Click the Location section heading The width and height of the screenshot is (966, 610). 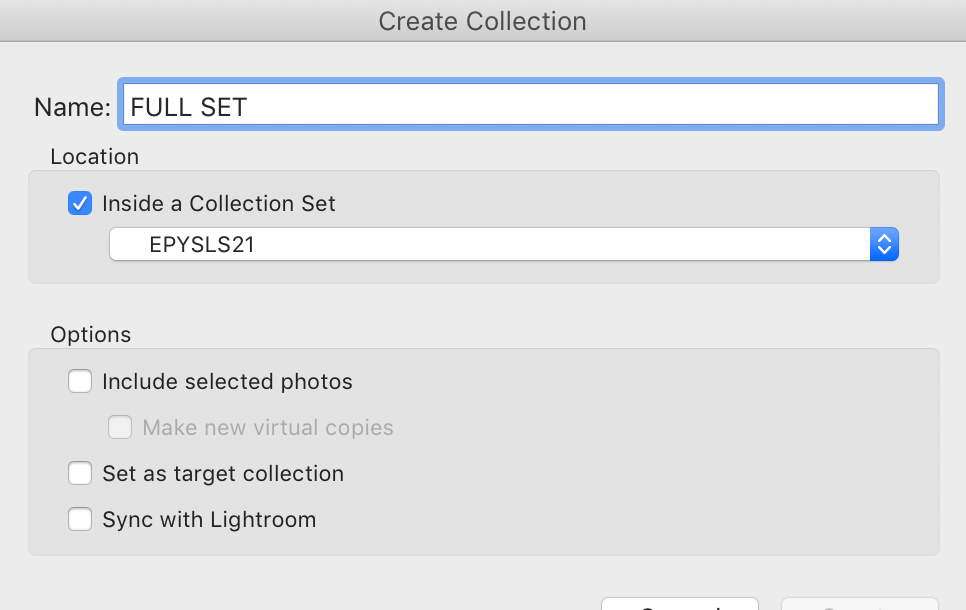94,157
